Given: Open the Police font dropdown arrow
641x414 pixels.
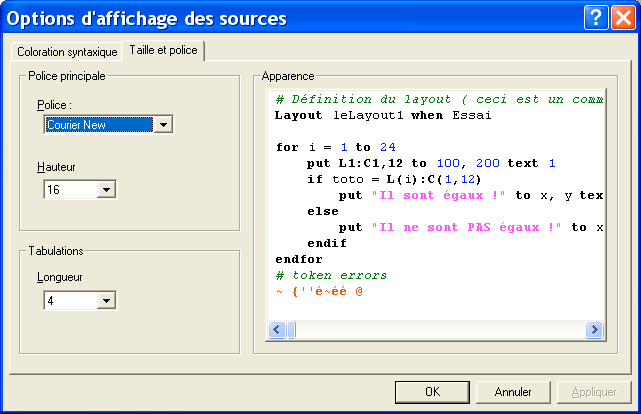Looking at the screenshot, I should coord(164,125).
